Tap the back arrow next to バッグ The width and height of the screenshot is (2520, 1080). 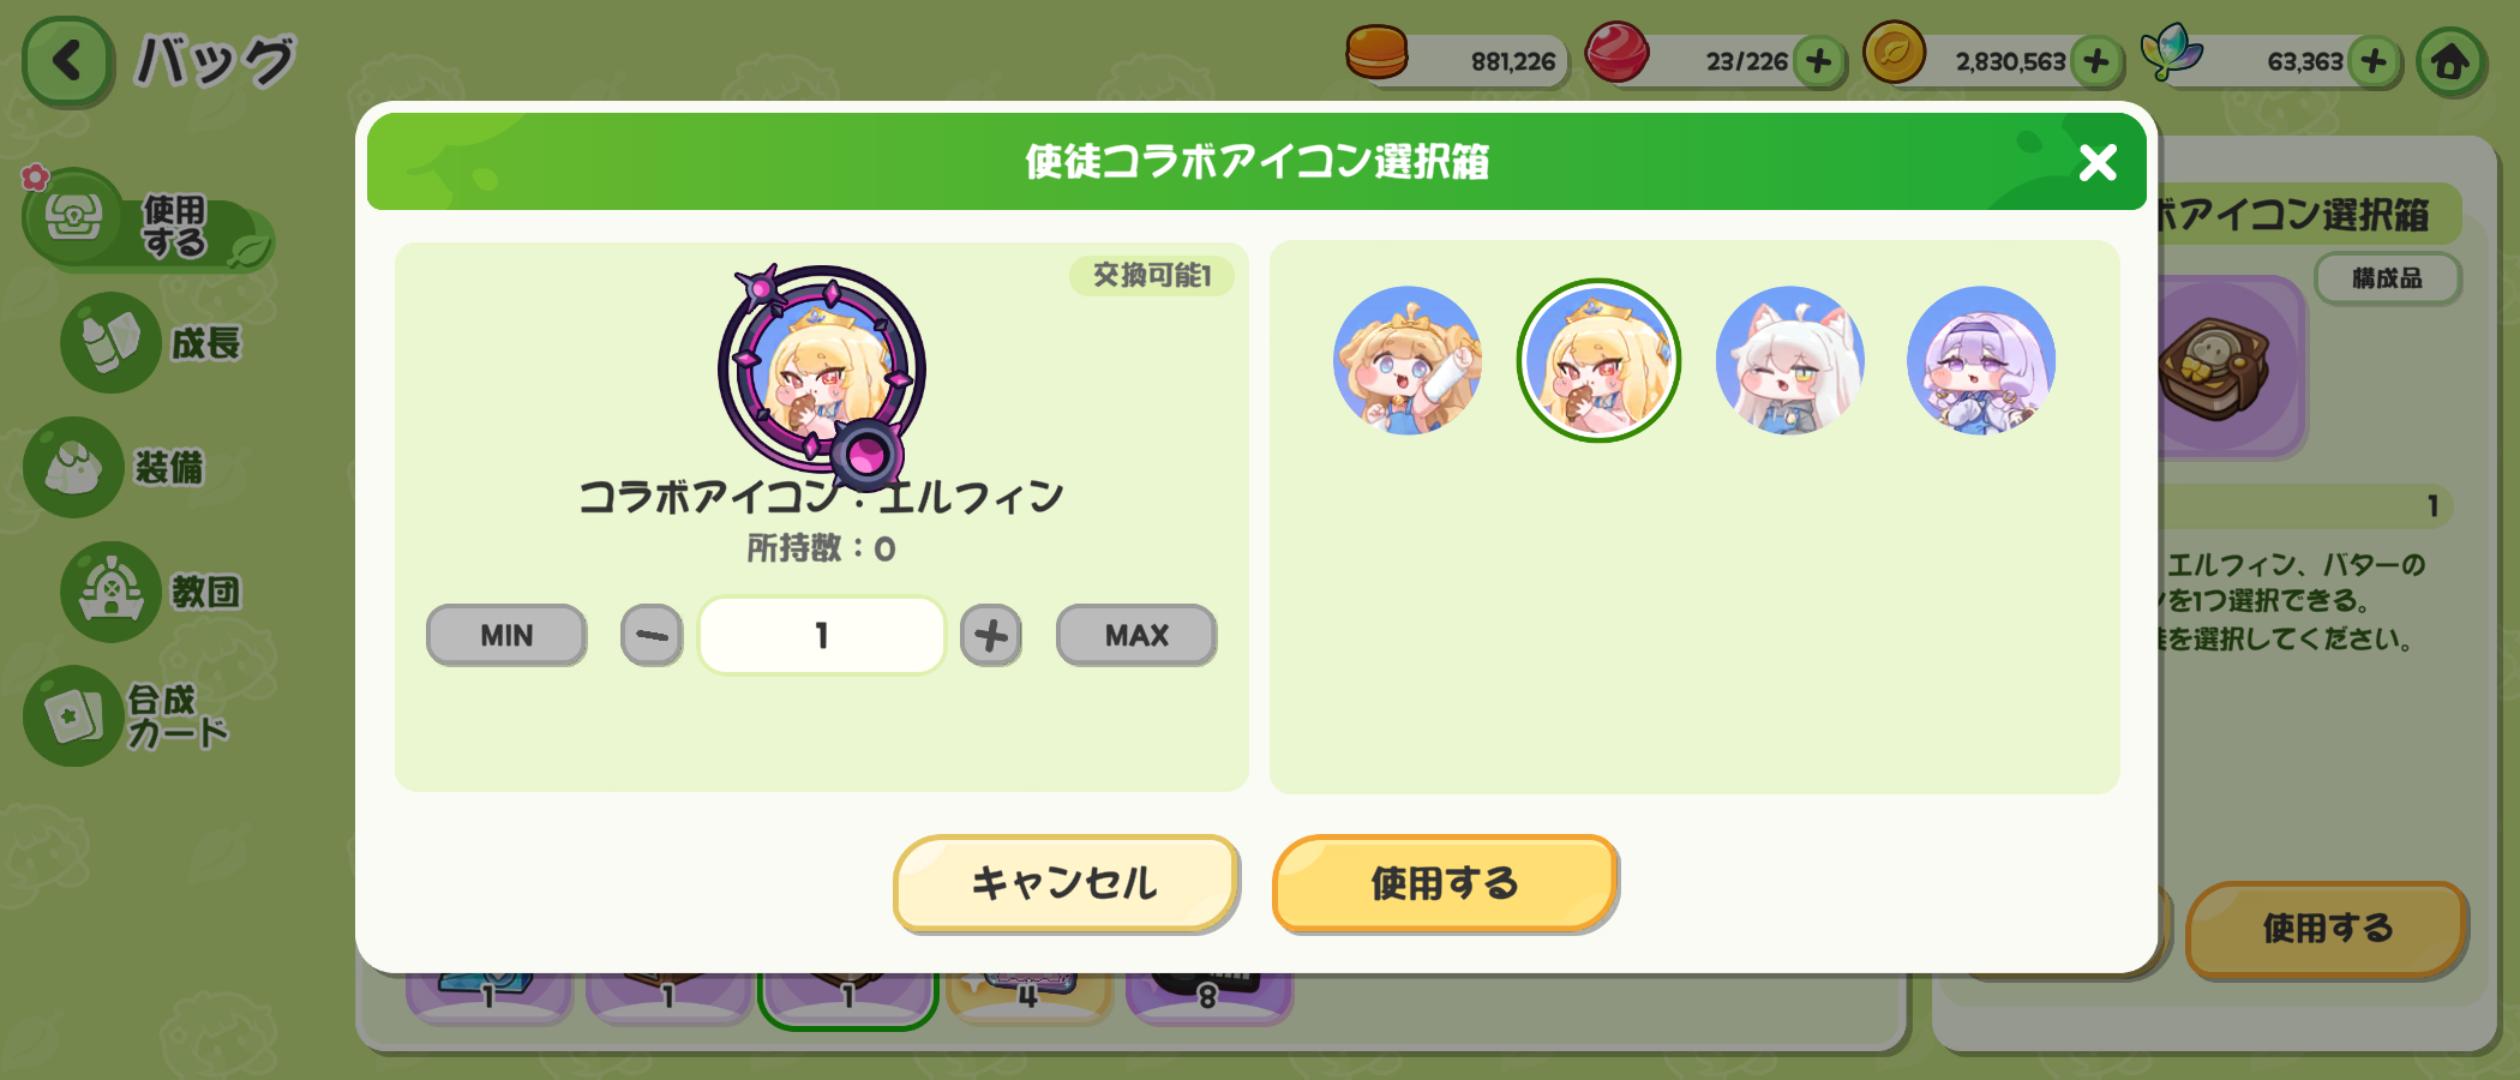click(x=67, y=61)
